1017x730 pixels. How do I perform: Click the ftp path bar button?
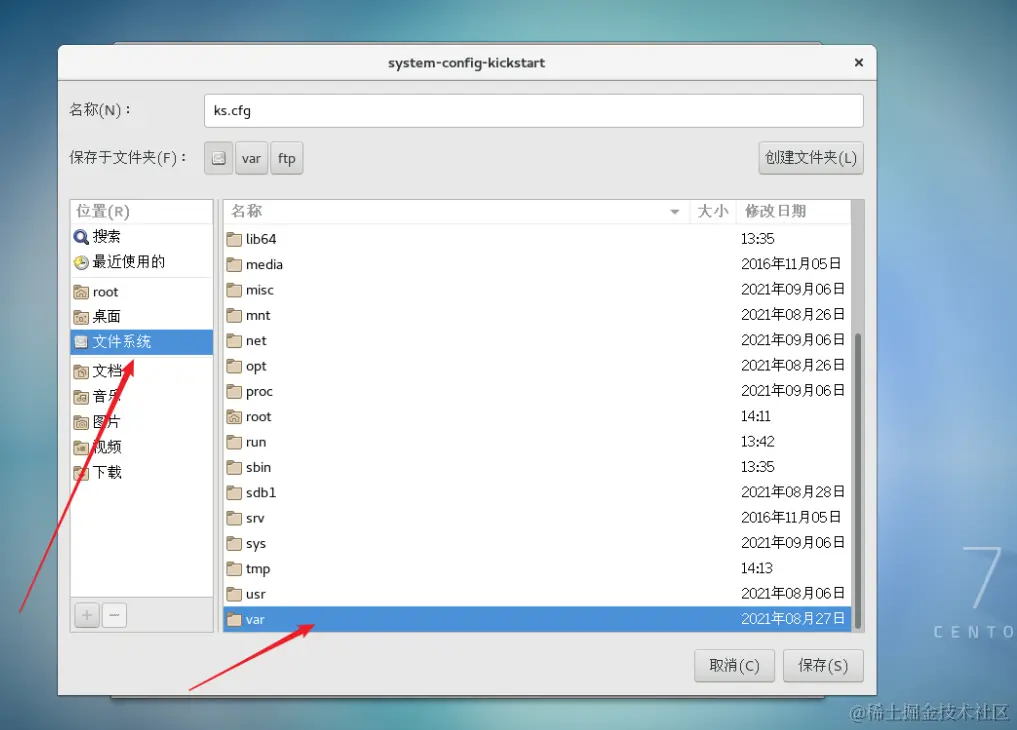(x=287, y=158)
